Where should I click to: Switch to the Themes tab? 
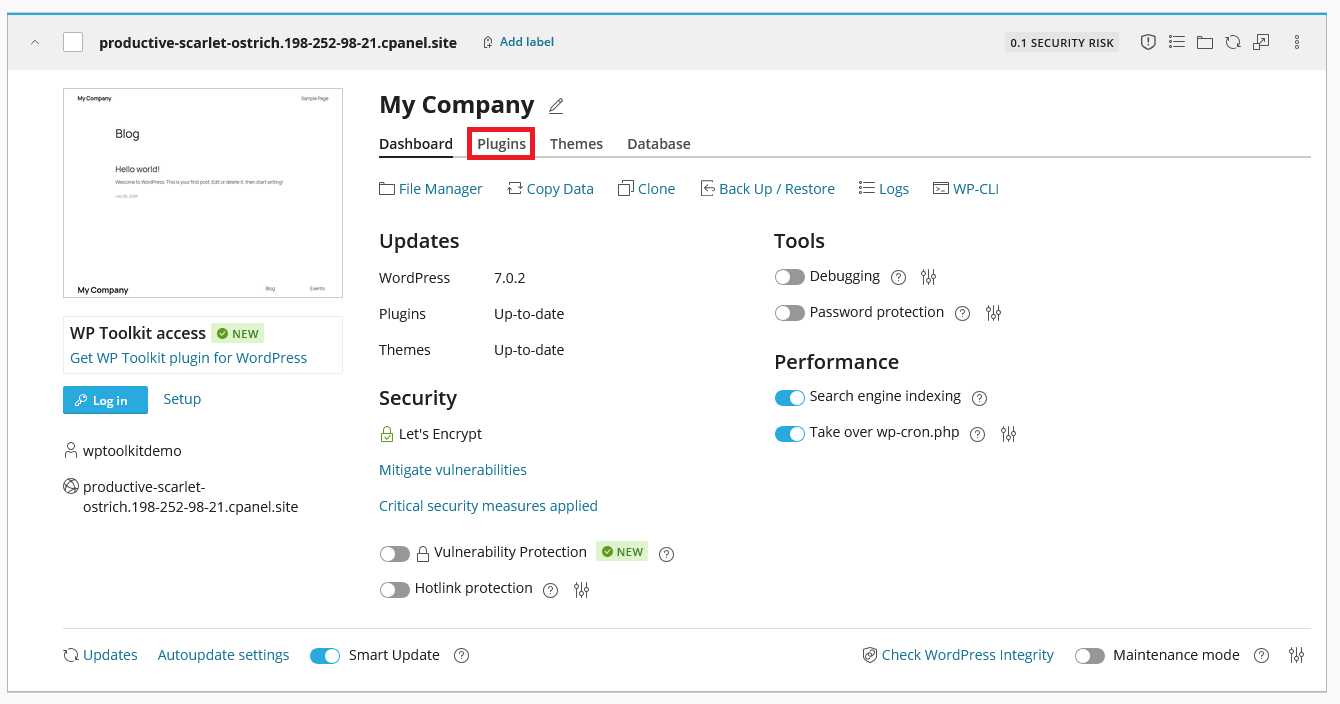click(x=576, y=144)
